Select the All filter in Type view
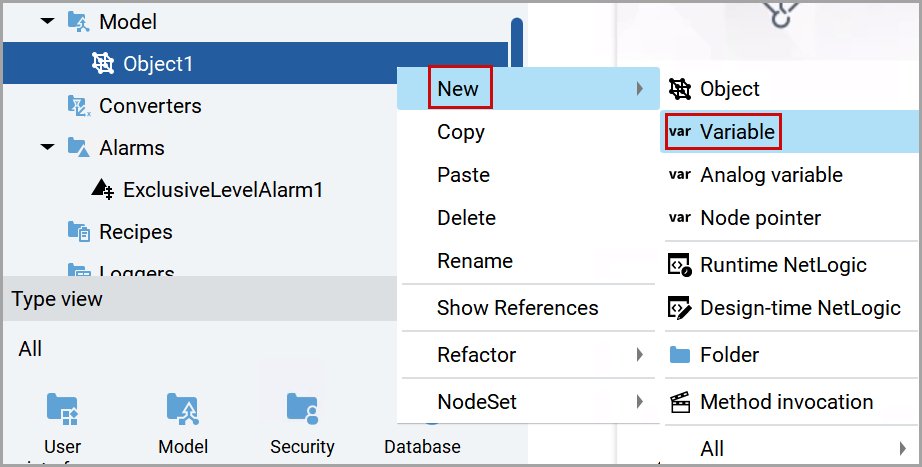The height and width of the screenshot is (467, 922). pyautogui.click(x=30, y=349)
